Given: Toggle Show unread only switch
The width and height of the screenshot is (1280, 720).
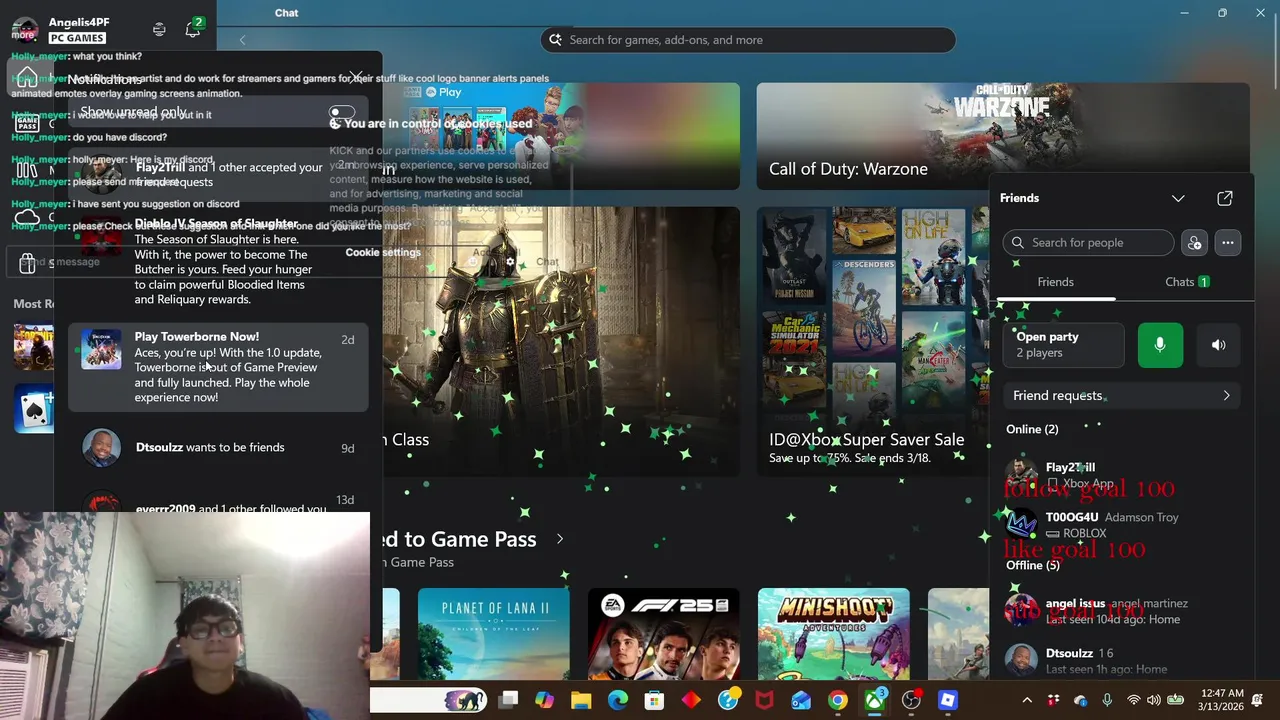Looking at the screenshot, I should (342, 113).
